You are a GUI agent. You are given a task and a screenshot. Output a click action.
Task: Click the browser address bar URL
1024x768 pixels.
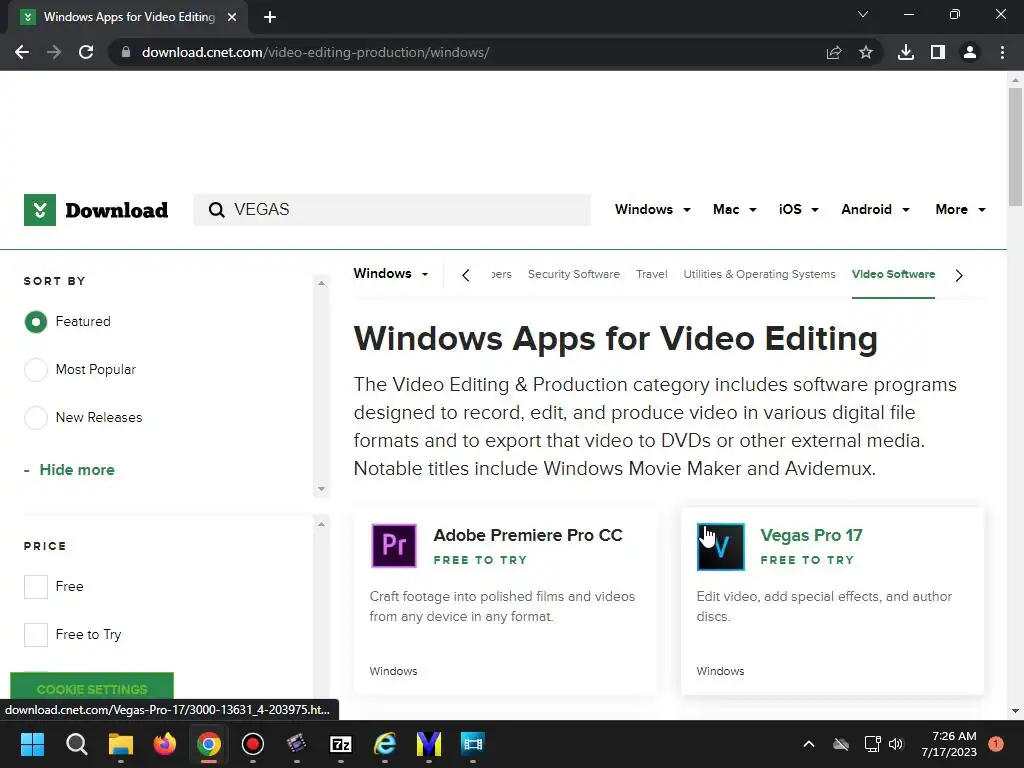click(315, 52)
